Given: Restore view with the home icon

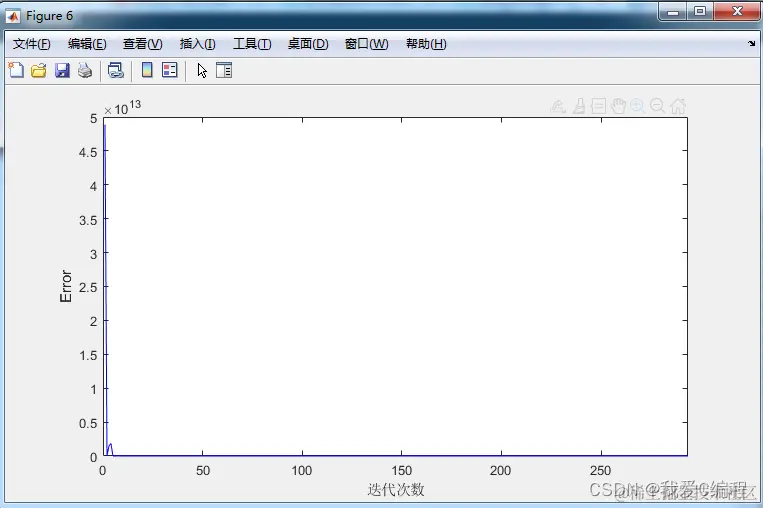Looking at the screenshot, I should pyautogui.click(x=678, y=106).
